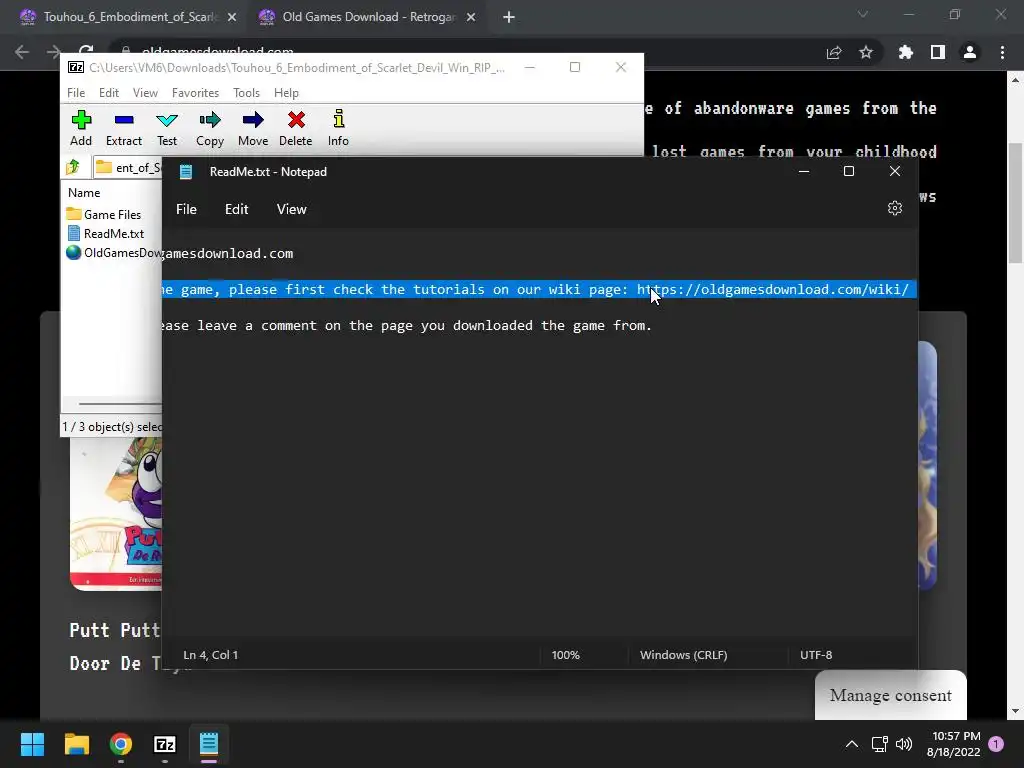Viewport: 1024px width, 768px height.
Task: Switch to 7-Zip on the taskbar
Action: pyautogui.click(x=165, y=744)
